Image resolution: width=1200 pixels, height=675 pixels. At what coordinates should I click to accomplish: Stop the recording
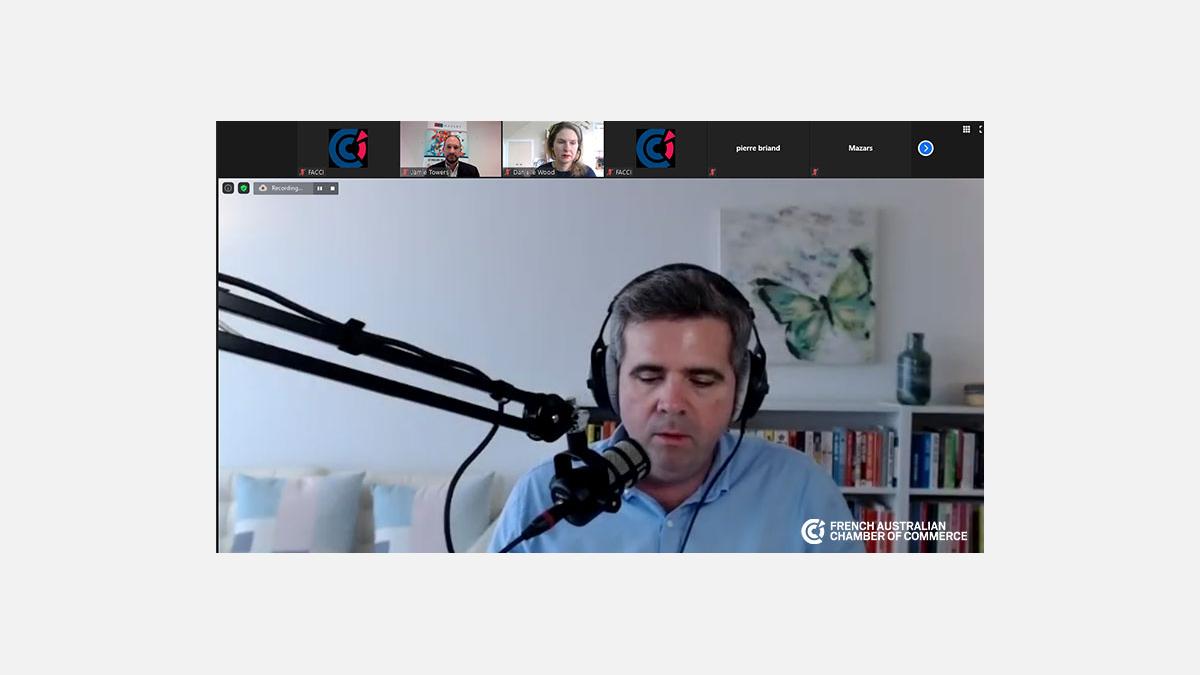coord(333,188)
